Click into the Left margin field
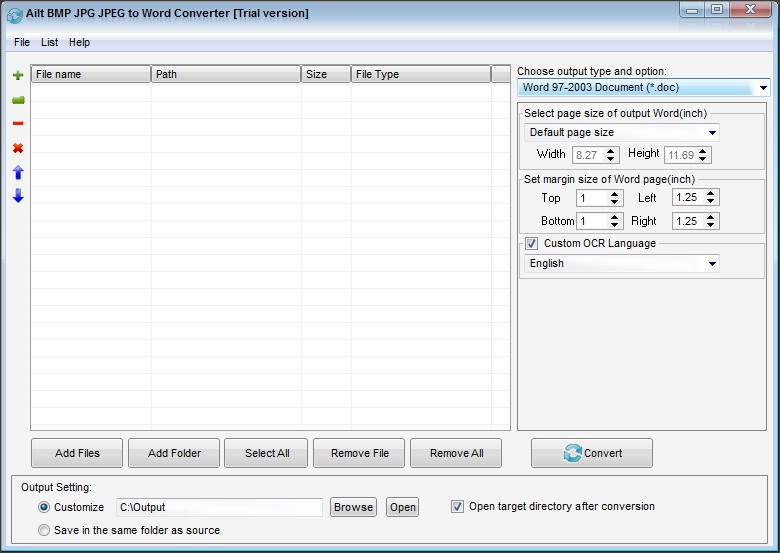 click(x=688, y=197)
